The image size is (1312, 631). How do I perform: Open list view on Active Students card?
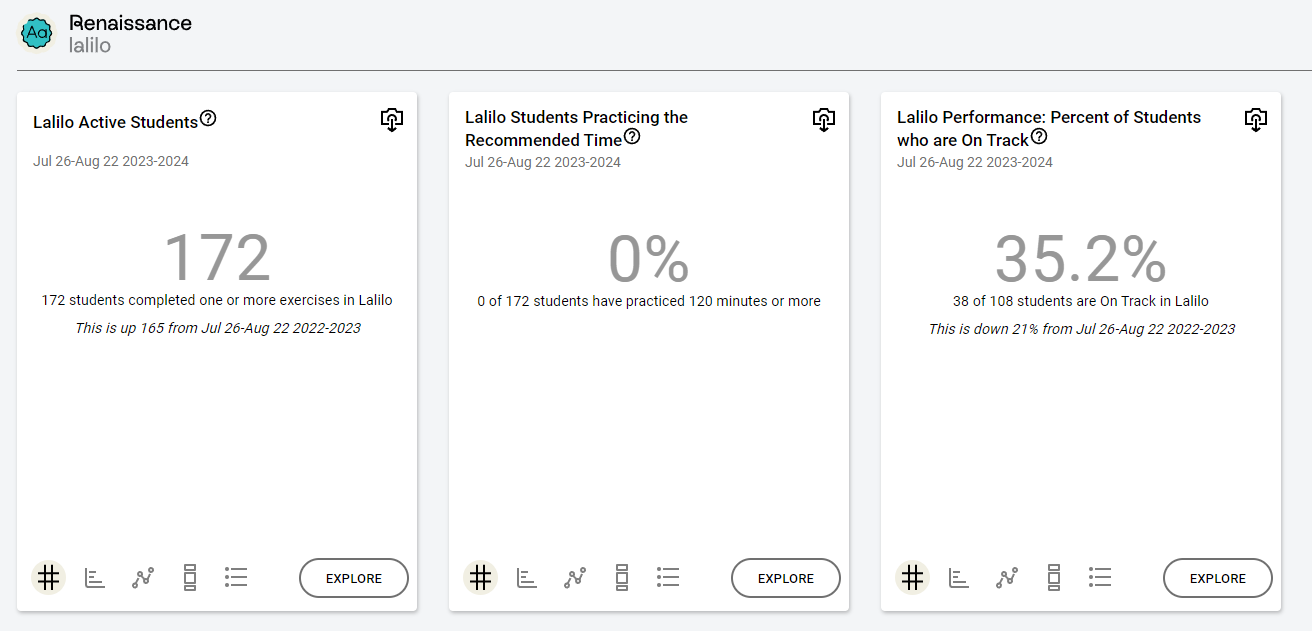coord(236,578)
